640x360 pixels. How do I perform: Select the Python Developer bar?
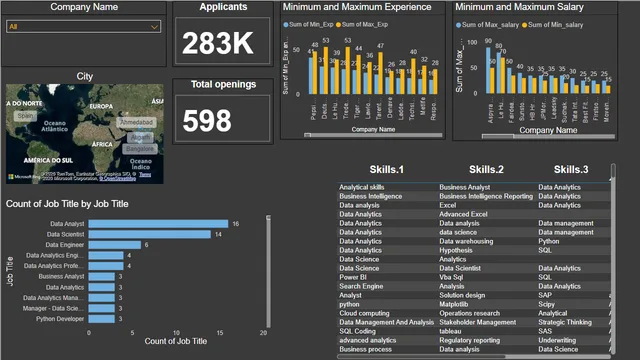(x=102, y=319)
